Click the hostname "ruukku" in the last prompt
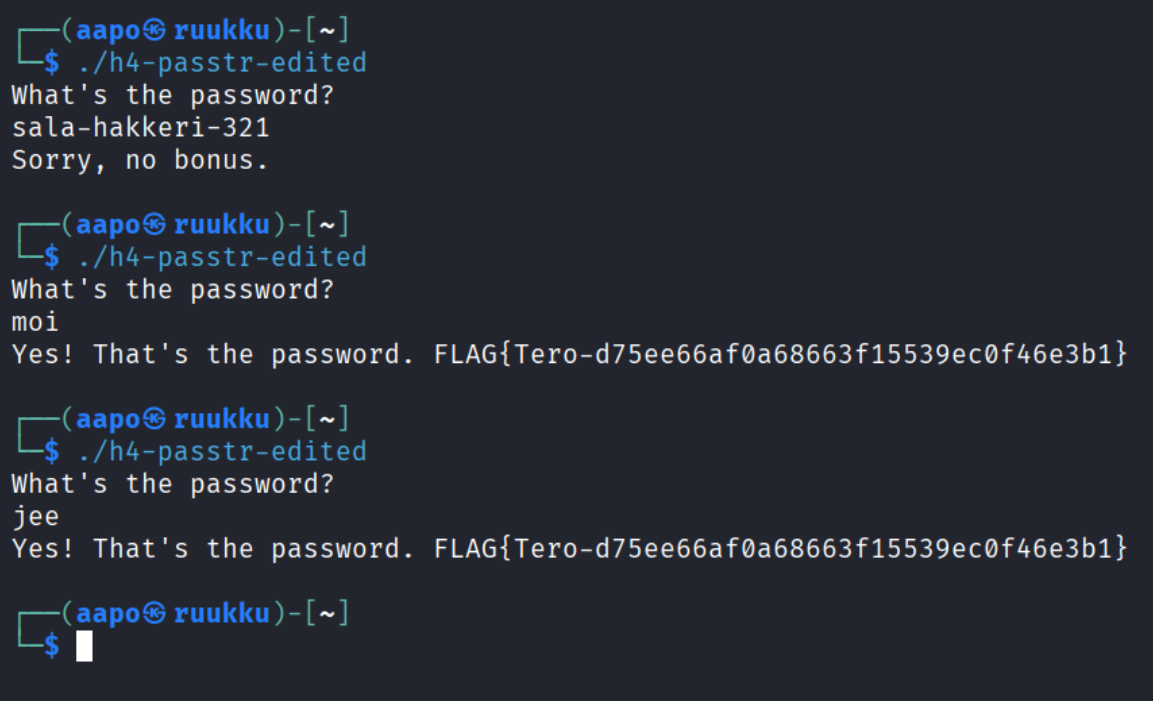Image resolution: width=1153 pixels, height=701 pixels. (x=222, y=613)
